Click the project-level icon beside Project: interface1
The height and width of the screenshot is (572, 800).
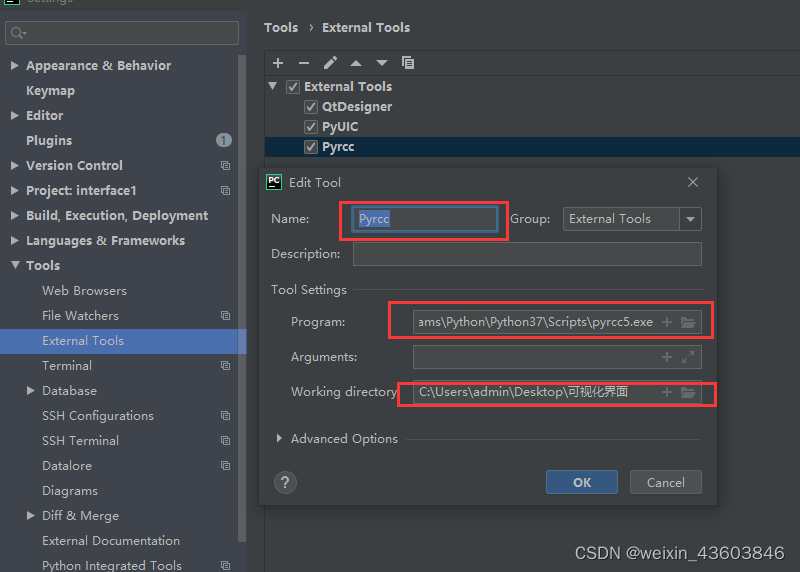(226, 190)
